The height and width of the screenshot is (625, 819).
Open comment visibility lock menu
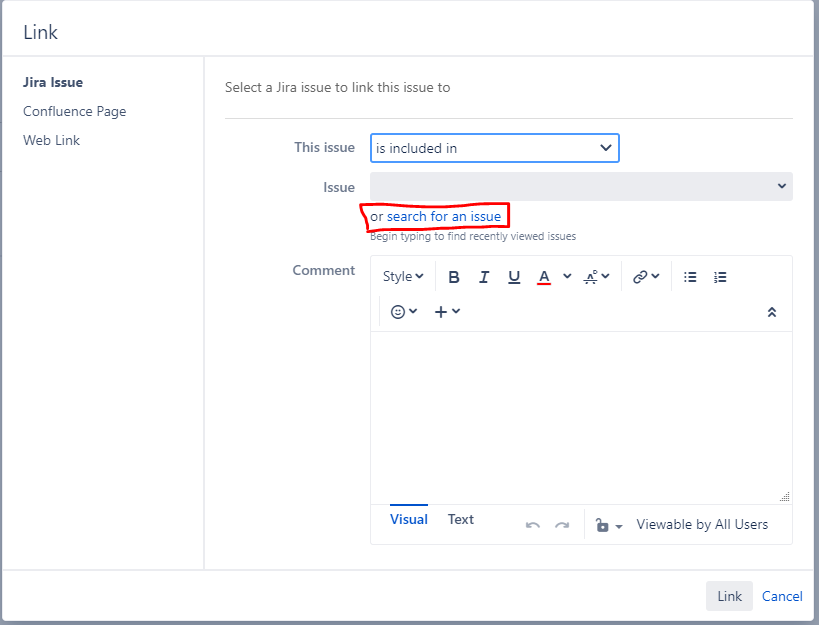[609, 525]
